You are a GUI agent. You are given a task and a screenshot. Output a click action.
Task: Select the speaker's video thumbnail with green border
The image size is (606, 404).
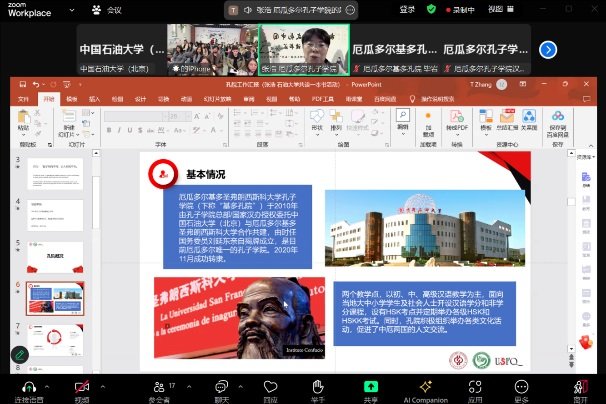[x=304, y=49]
